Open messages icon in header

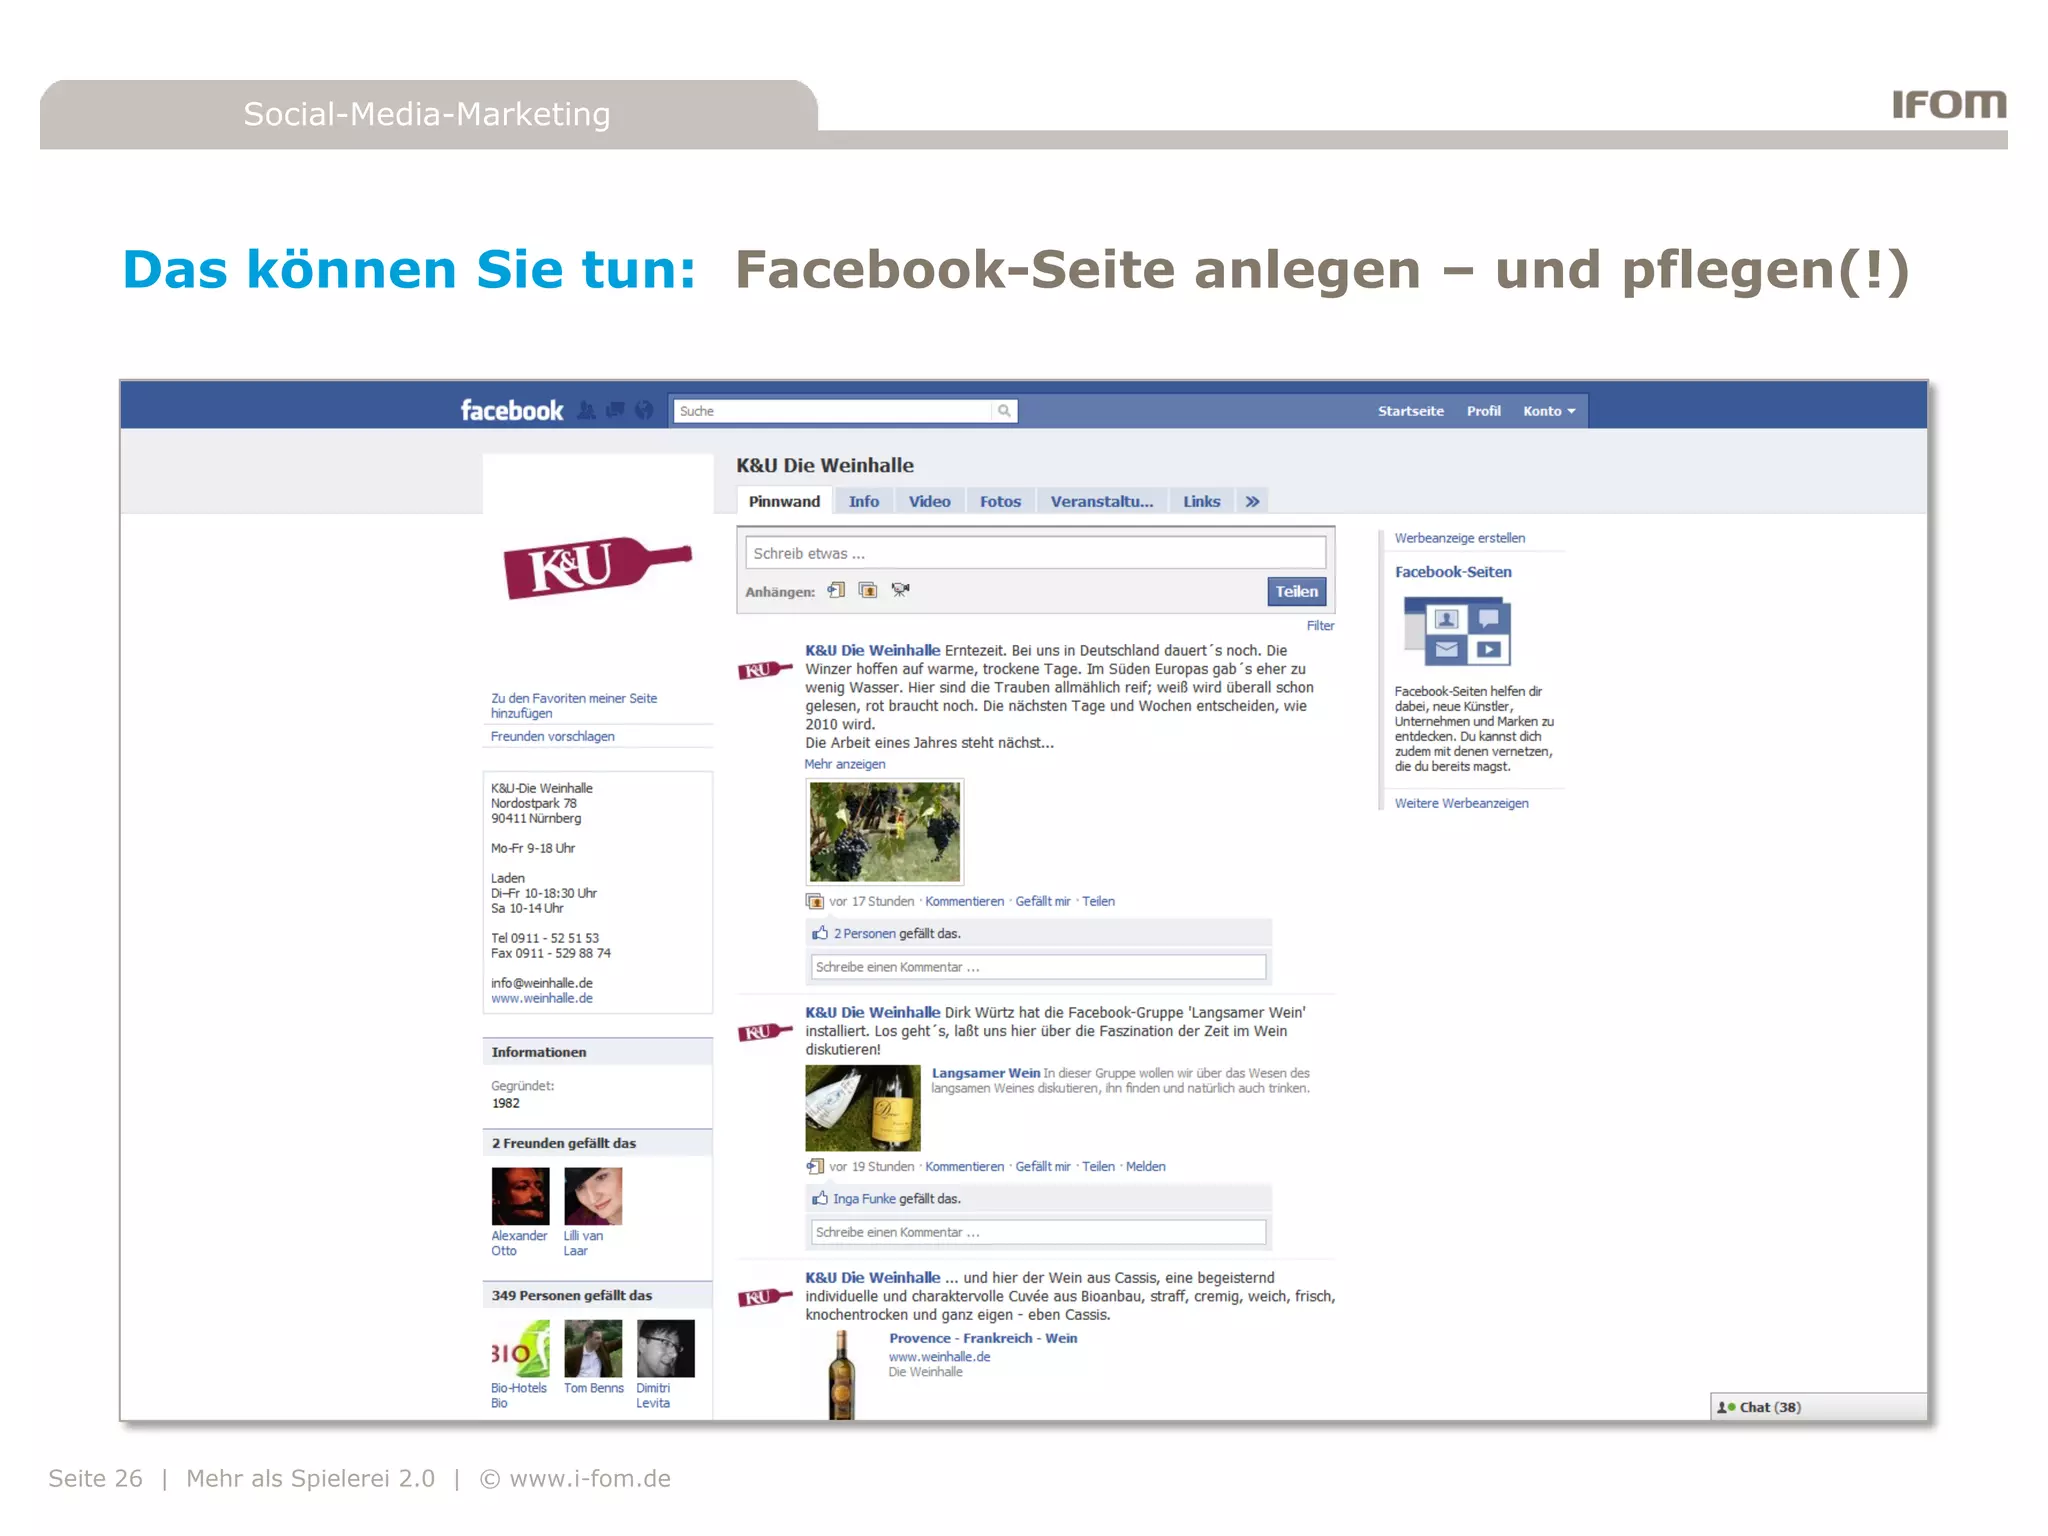pos(616,410)
